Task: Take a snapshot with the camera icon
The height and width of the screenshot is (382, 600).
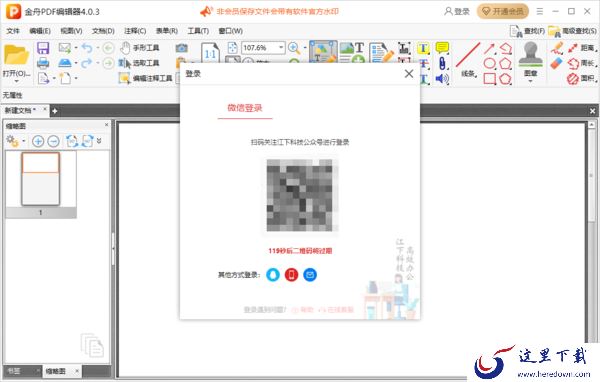Action: click(182, 48)
